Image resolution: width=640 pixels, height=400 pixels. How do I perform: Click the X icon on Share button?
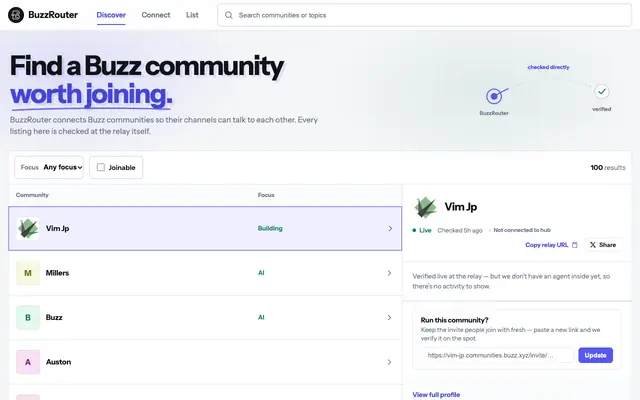coord(593,245)
